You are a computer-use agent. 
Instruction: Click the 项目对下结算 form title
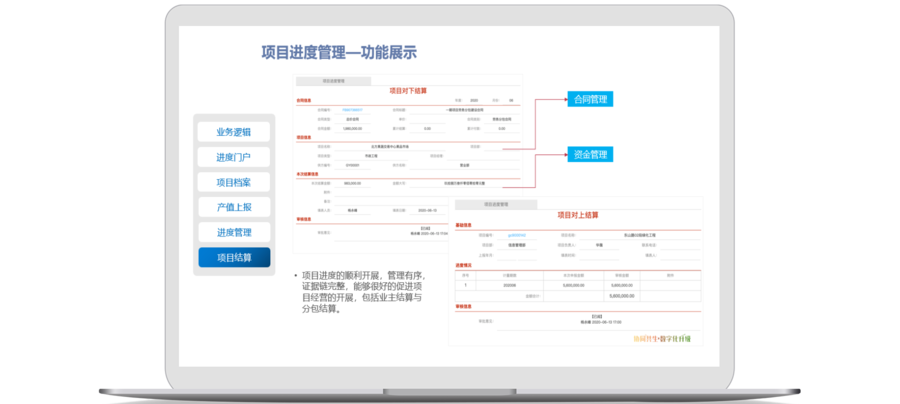click(x=408, y=90)
